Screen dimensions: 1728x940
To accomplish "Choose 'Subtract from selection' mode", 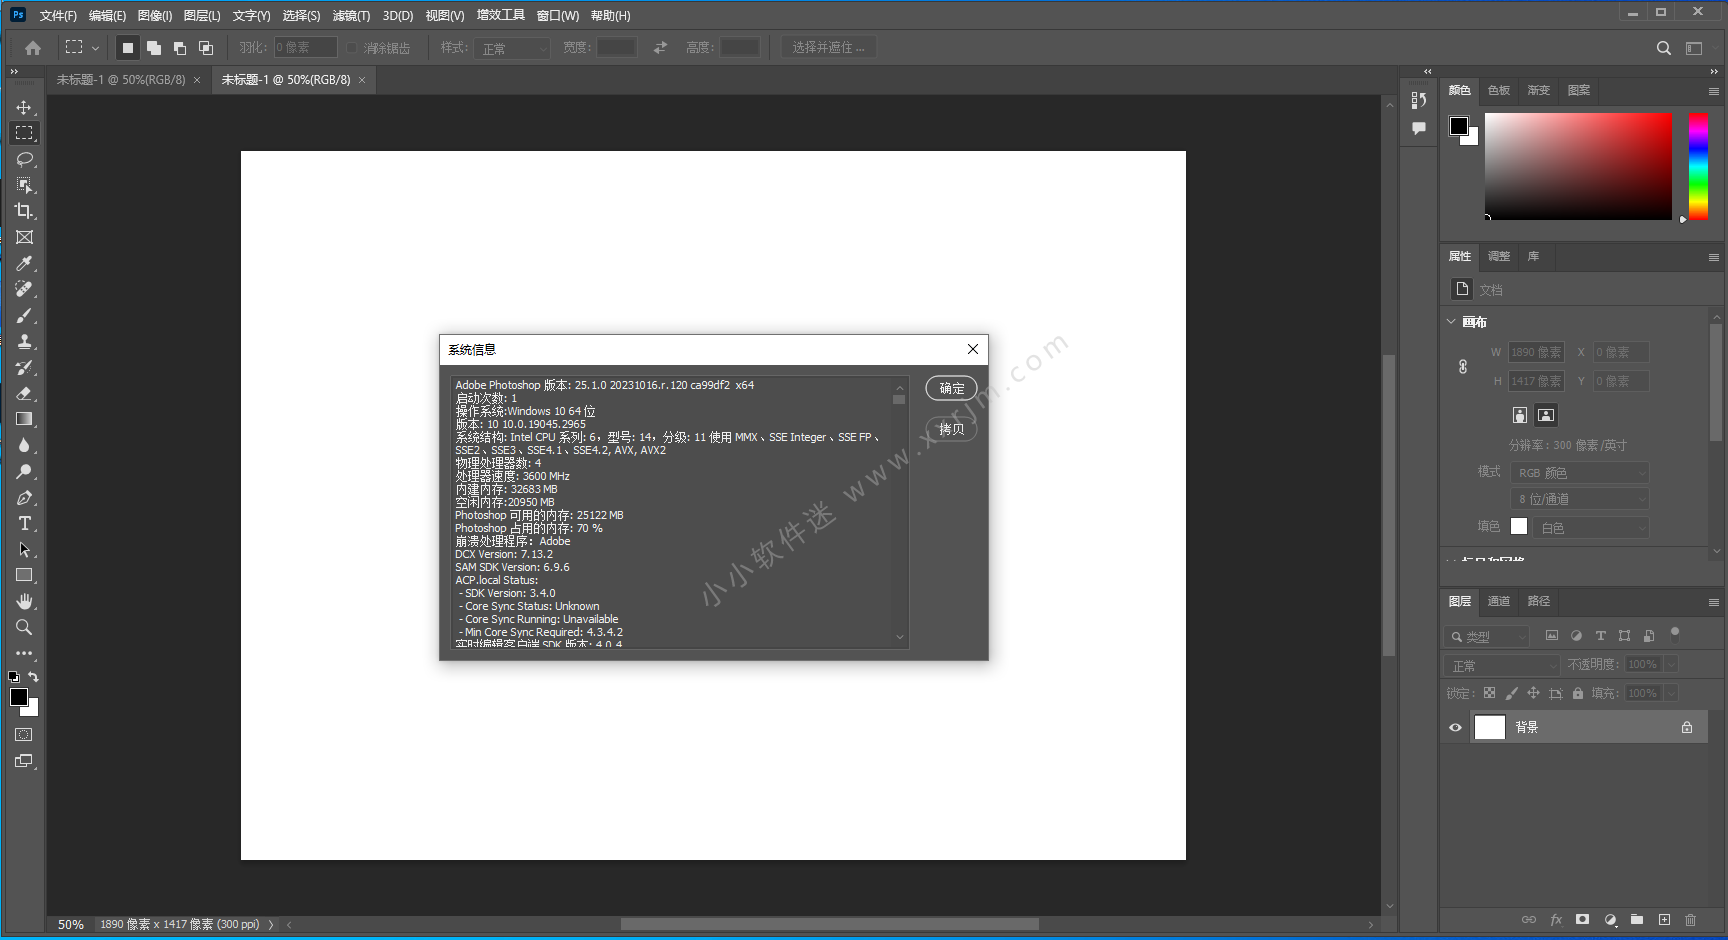I will pyautogui.click(x=180, y=48).
